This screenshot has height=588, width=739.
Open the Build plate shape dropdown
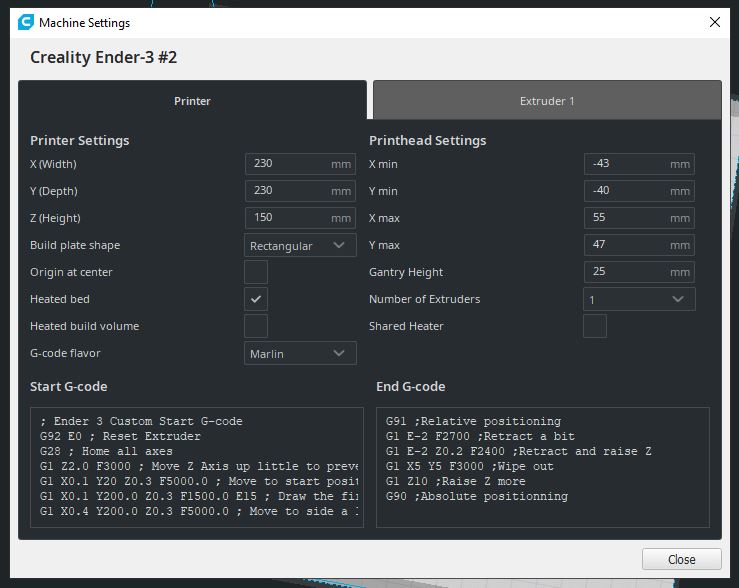pos(300,245)
